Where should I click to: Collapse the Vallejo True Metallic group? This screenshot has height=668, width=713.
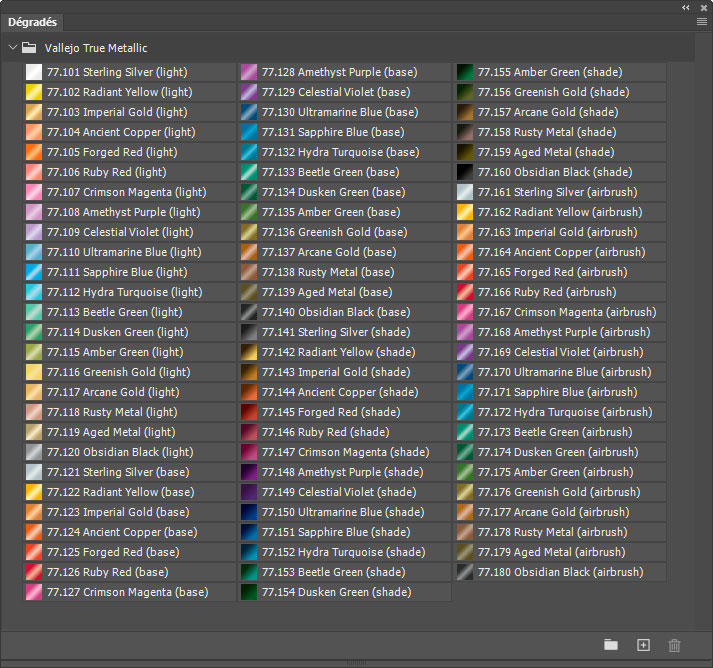[x=12, y=47]
